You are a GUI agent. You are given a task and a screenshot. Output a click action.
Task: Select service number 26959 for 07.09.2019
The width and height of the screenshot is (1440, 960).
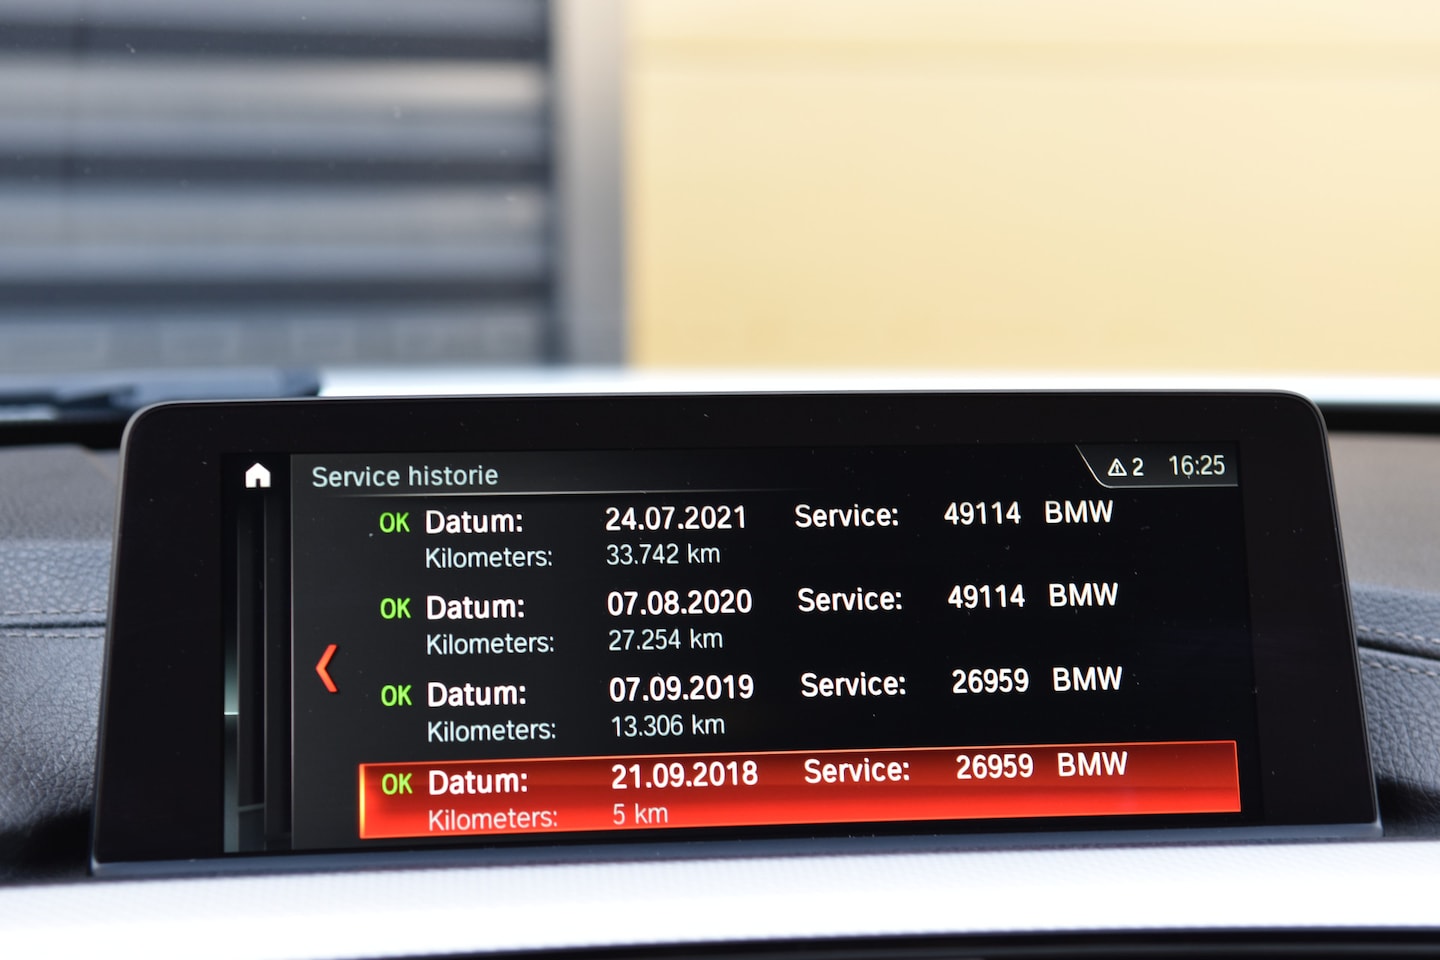(990, 681)
